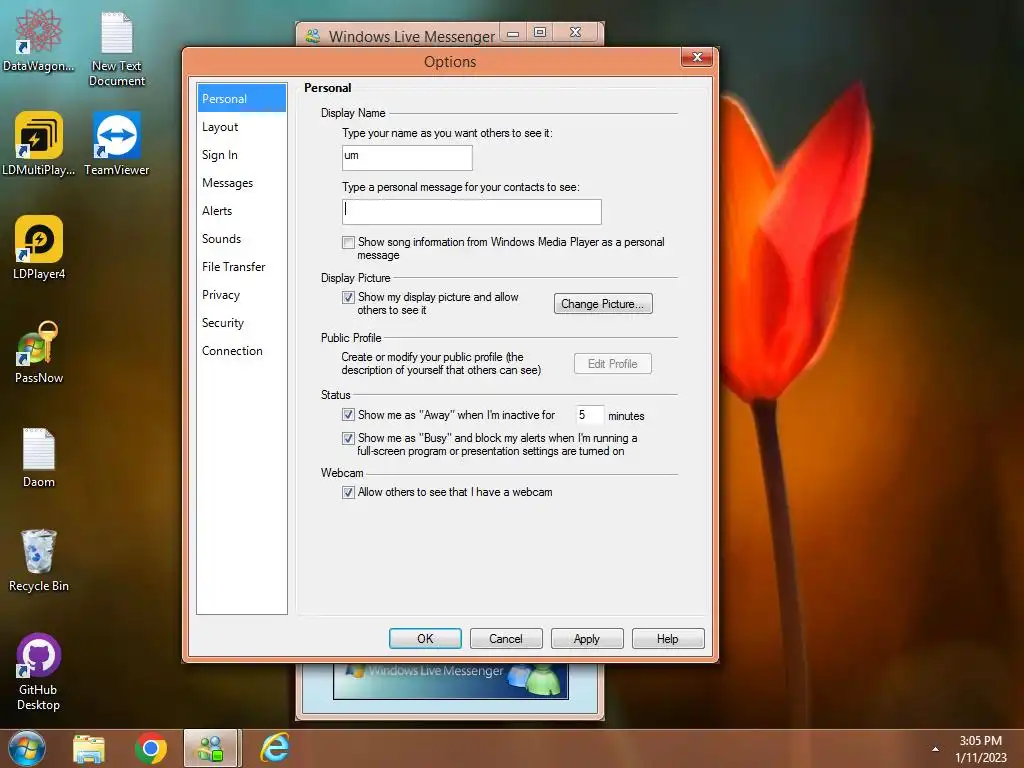Open the Sign In options category

tap(242, 155)
